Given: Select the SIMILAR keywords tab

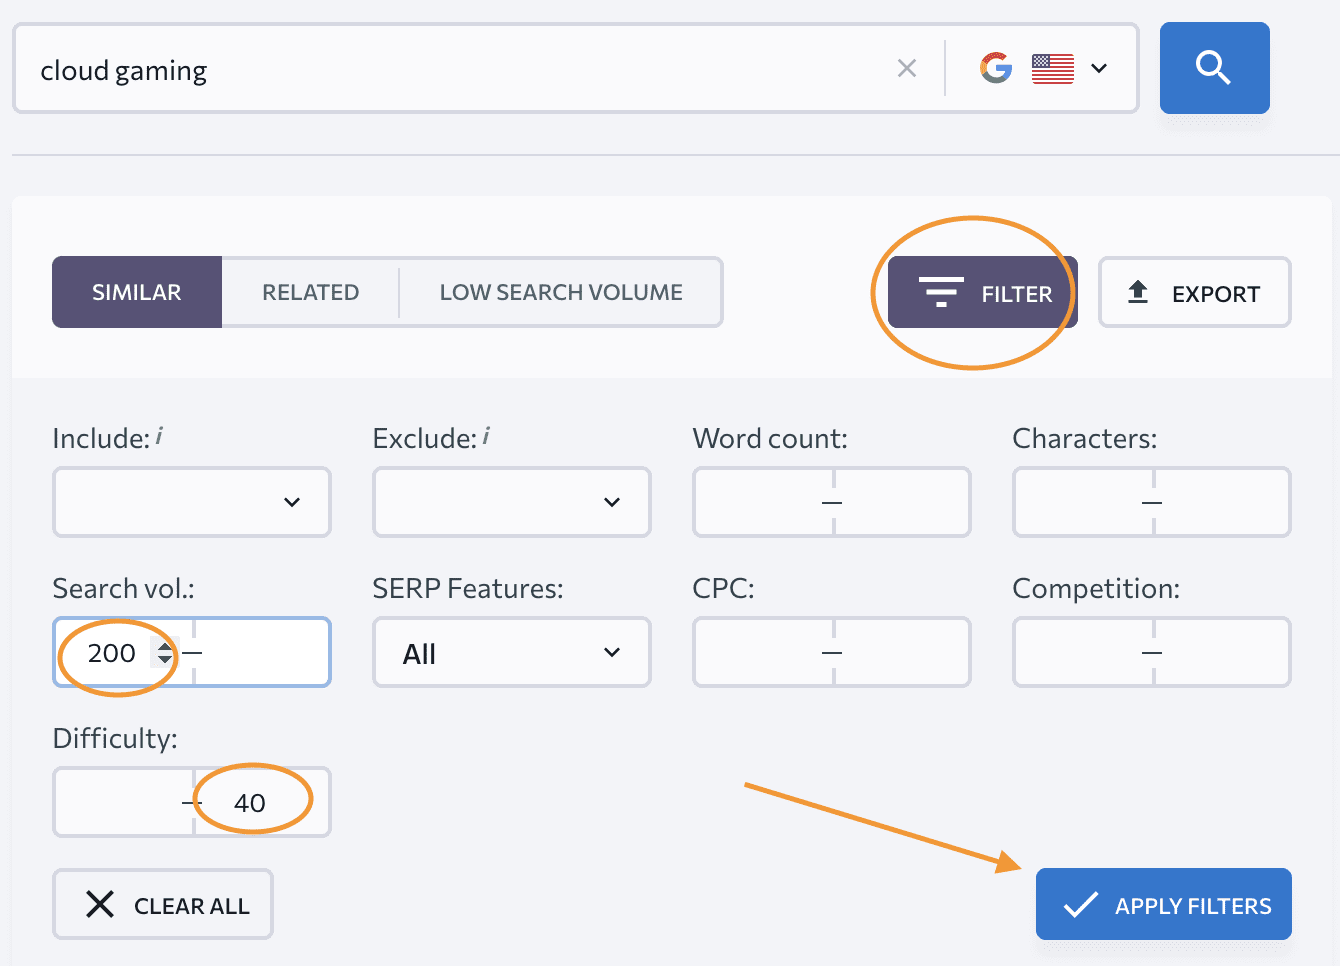Looking at the screenshot, I should point(137,292).
